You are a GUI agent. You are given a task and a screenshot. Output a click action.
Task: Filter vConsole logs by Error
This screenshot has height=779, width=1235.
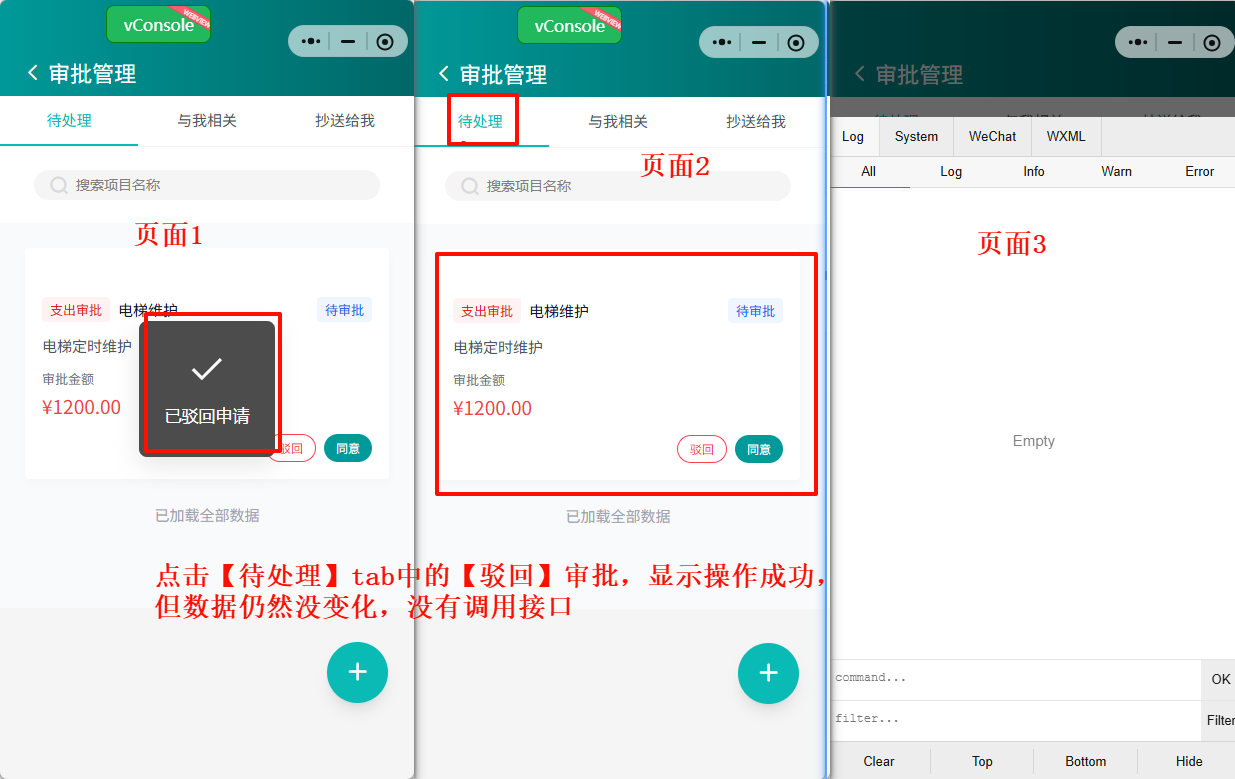tap(1199, 171)
